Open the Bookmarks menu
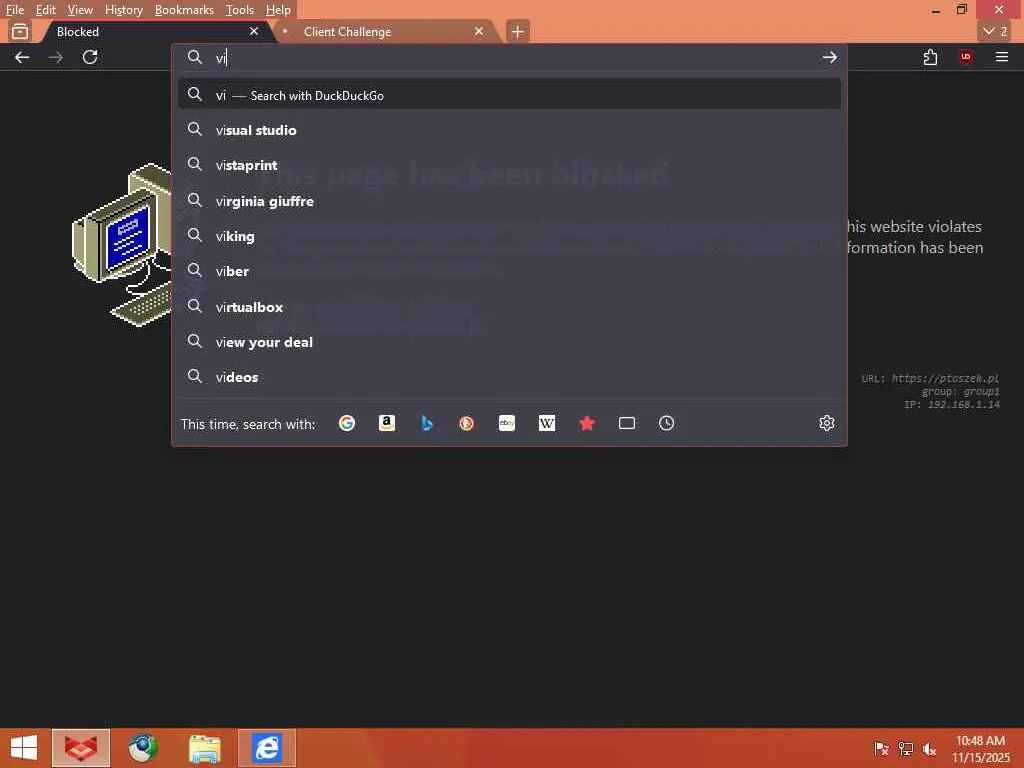 (184, 10)
